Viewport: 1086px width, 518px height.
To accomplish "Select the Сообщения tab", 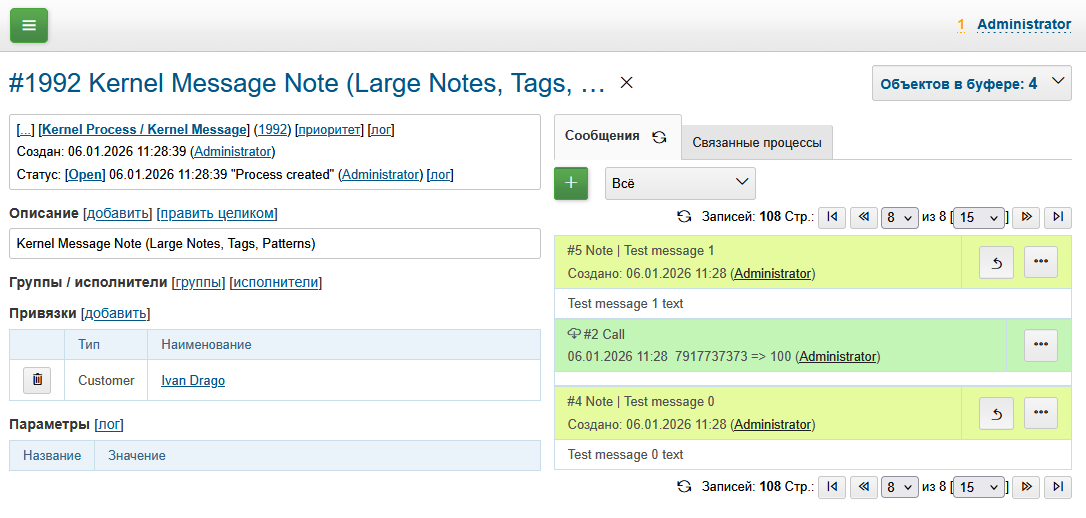I will 602,136.
